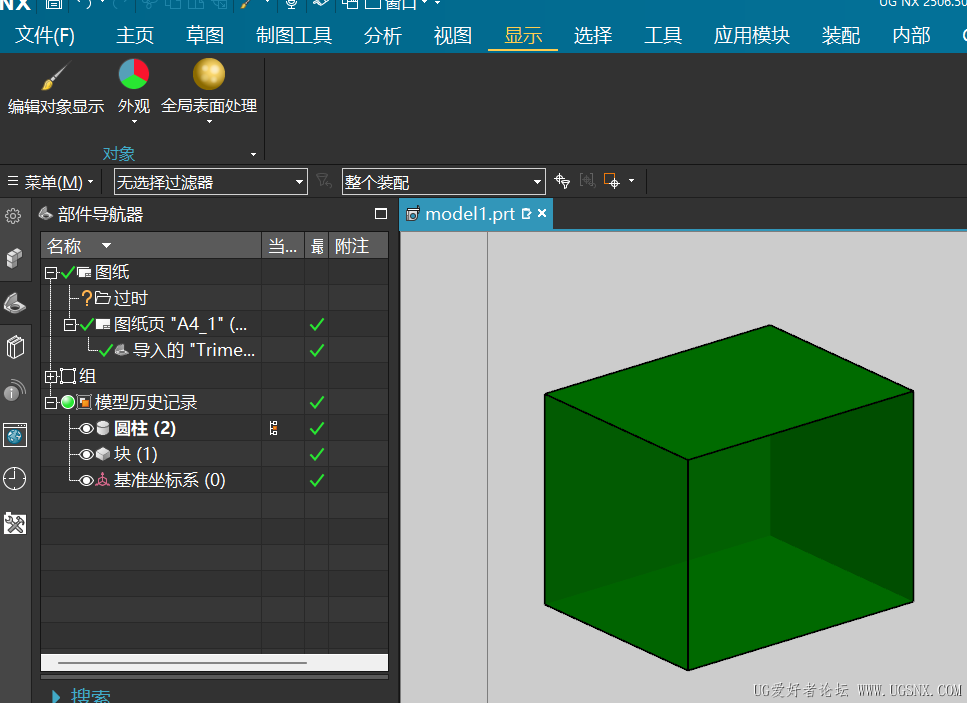Click the history sidebar icon
Screen dimensions: 967x703
pyautogui.click(x=14, y=480)
